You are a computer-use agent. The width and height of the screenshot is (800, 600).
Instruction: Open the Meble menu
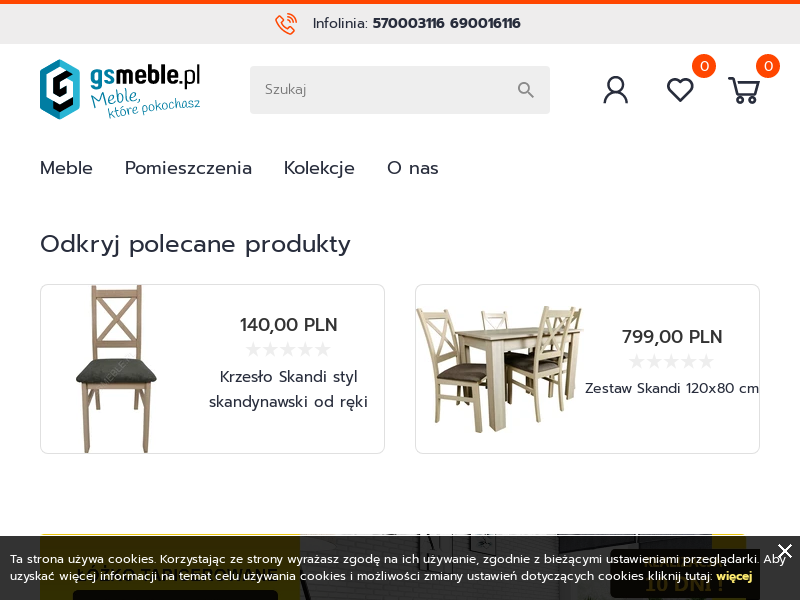(66, 168)
